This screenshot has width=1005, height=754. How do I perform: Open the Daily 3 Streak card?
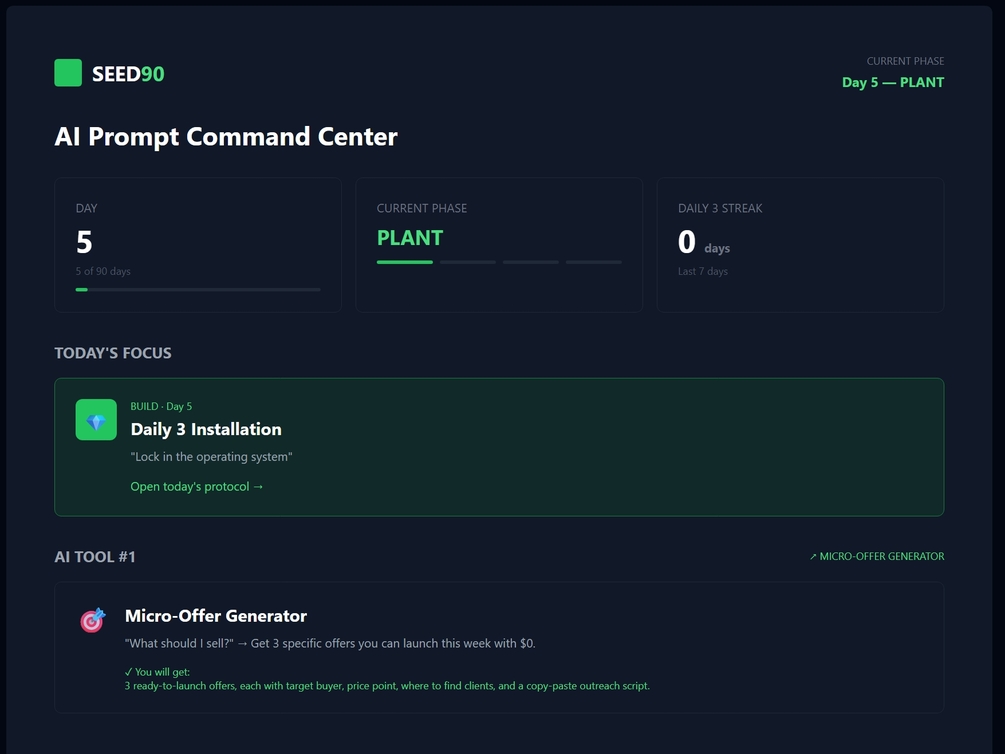pos(799,244)
